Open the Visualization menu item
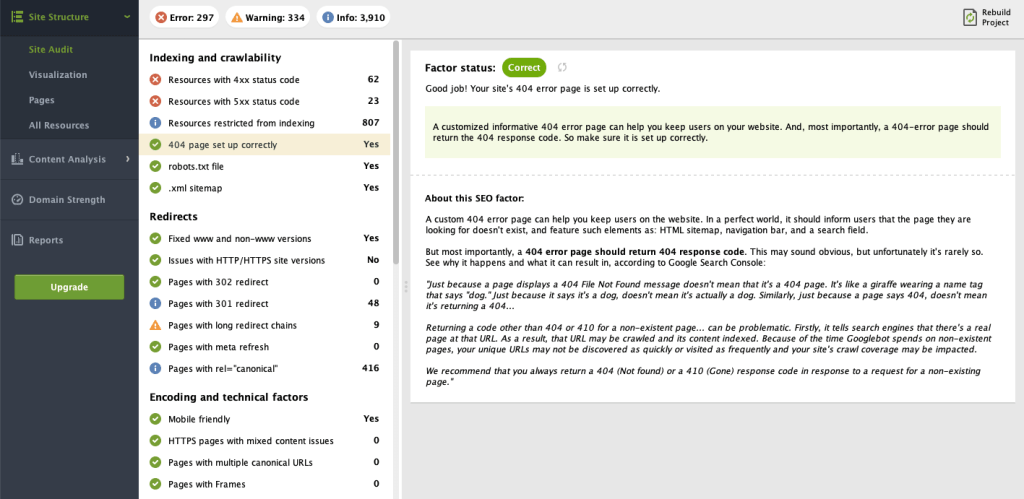This screenshot has width=1024, height=499. pos(57,74)
